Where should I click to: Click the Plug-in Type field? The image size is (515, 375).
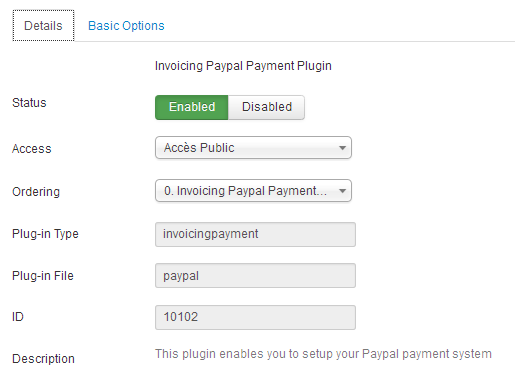click(255, 234)
